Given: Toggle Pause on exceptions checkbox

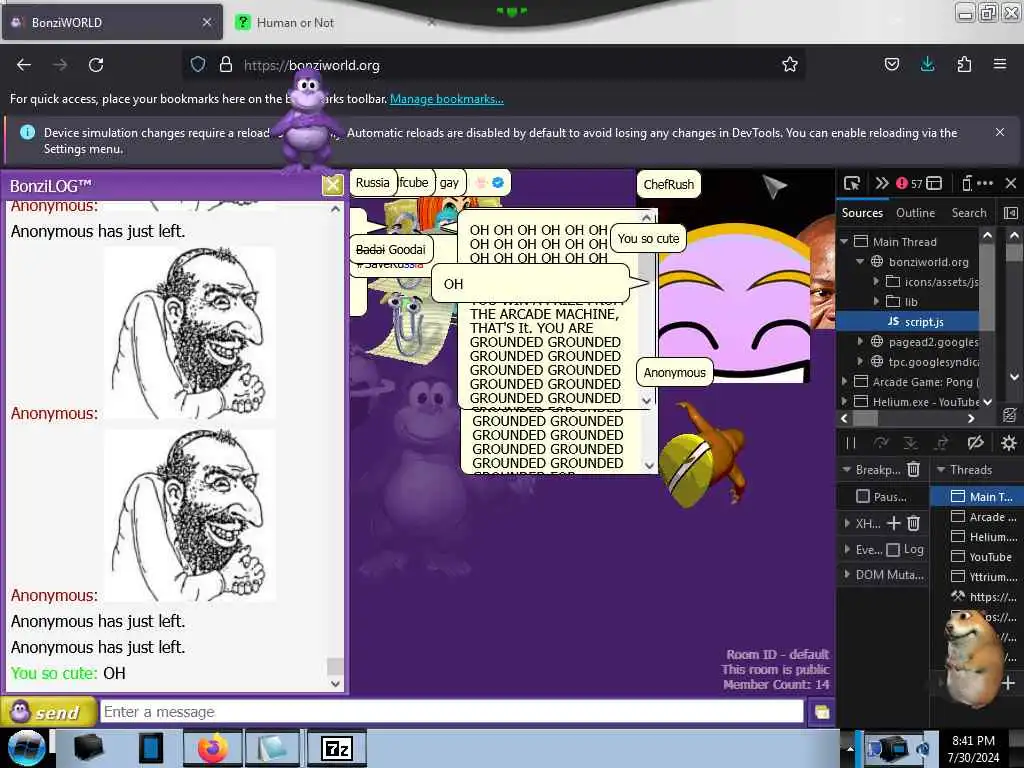Looking at the screenshot, I should (863, 496).
